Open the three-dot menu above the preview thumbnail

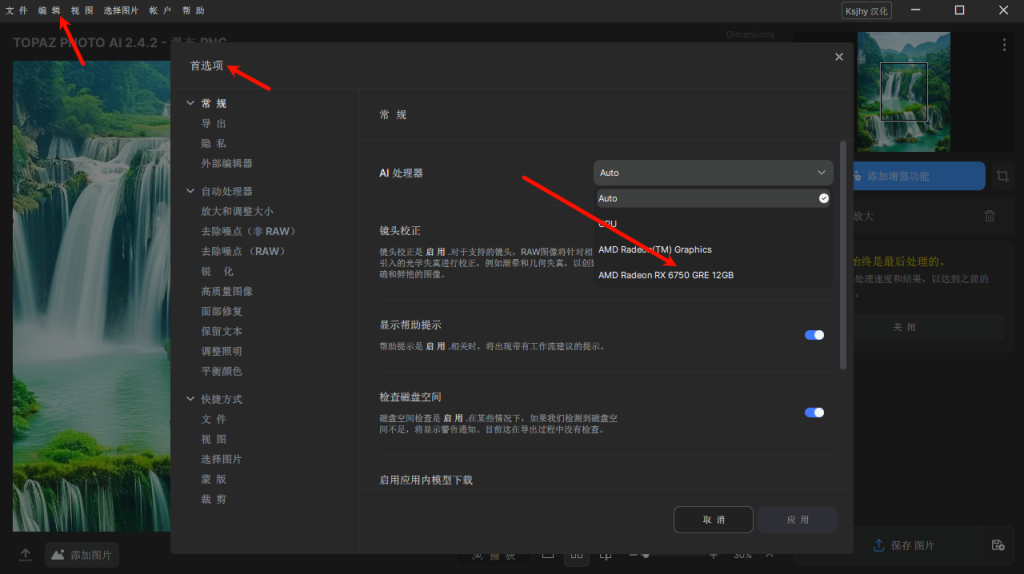tap(1004, 45)
